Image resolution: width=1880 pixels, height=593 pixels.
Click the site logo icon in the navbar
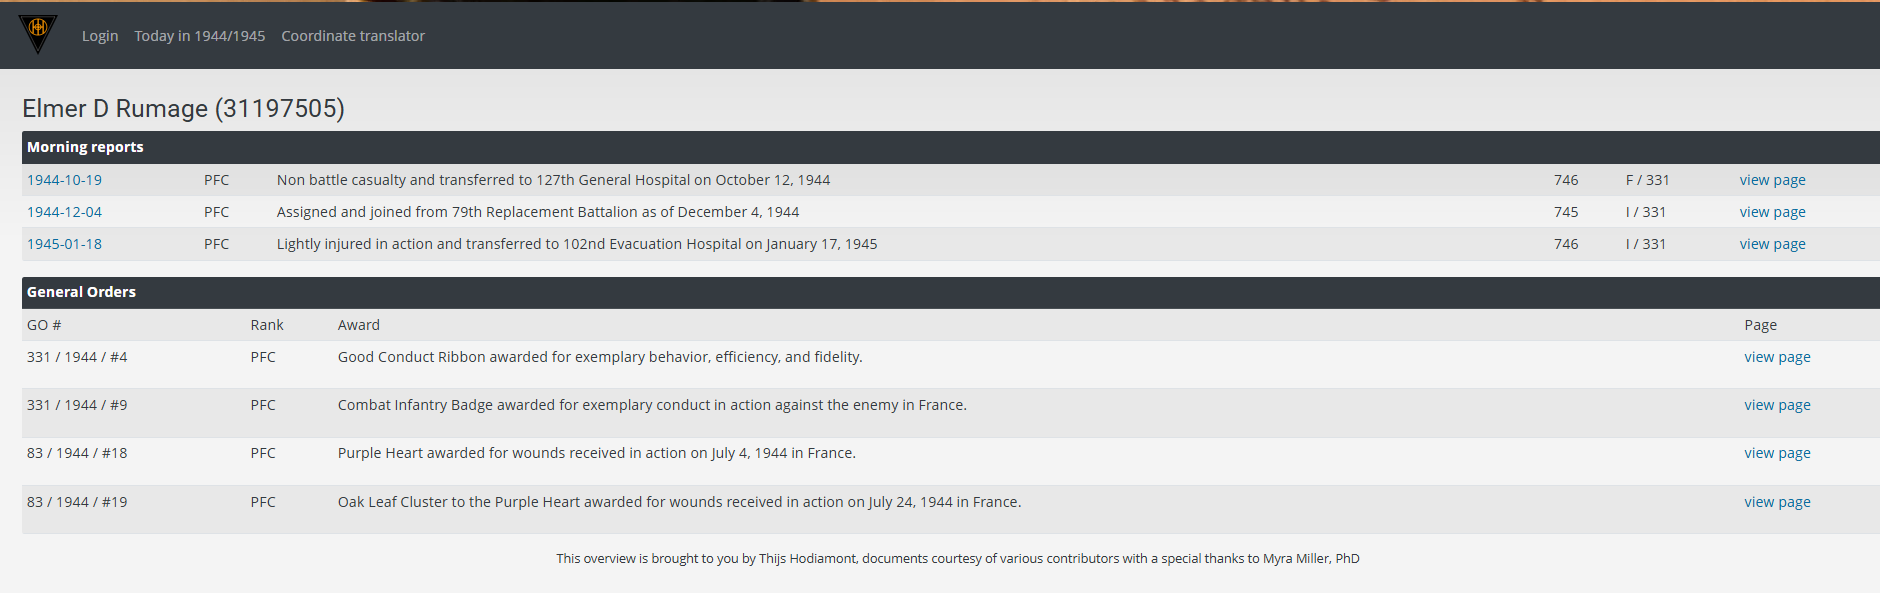(38, 33)
